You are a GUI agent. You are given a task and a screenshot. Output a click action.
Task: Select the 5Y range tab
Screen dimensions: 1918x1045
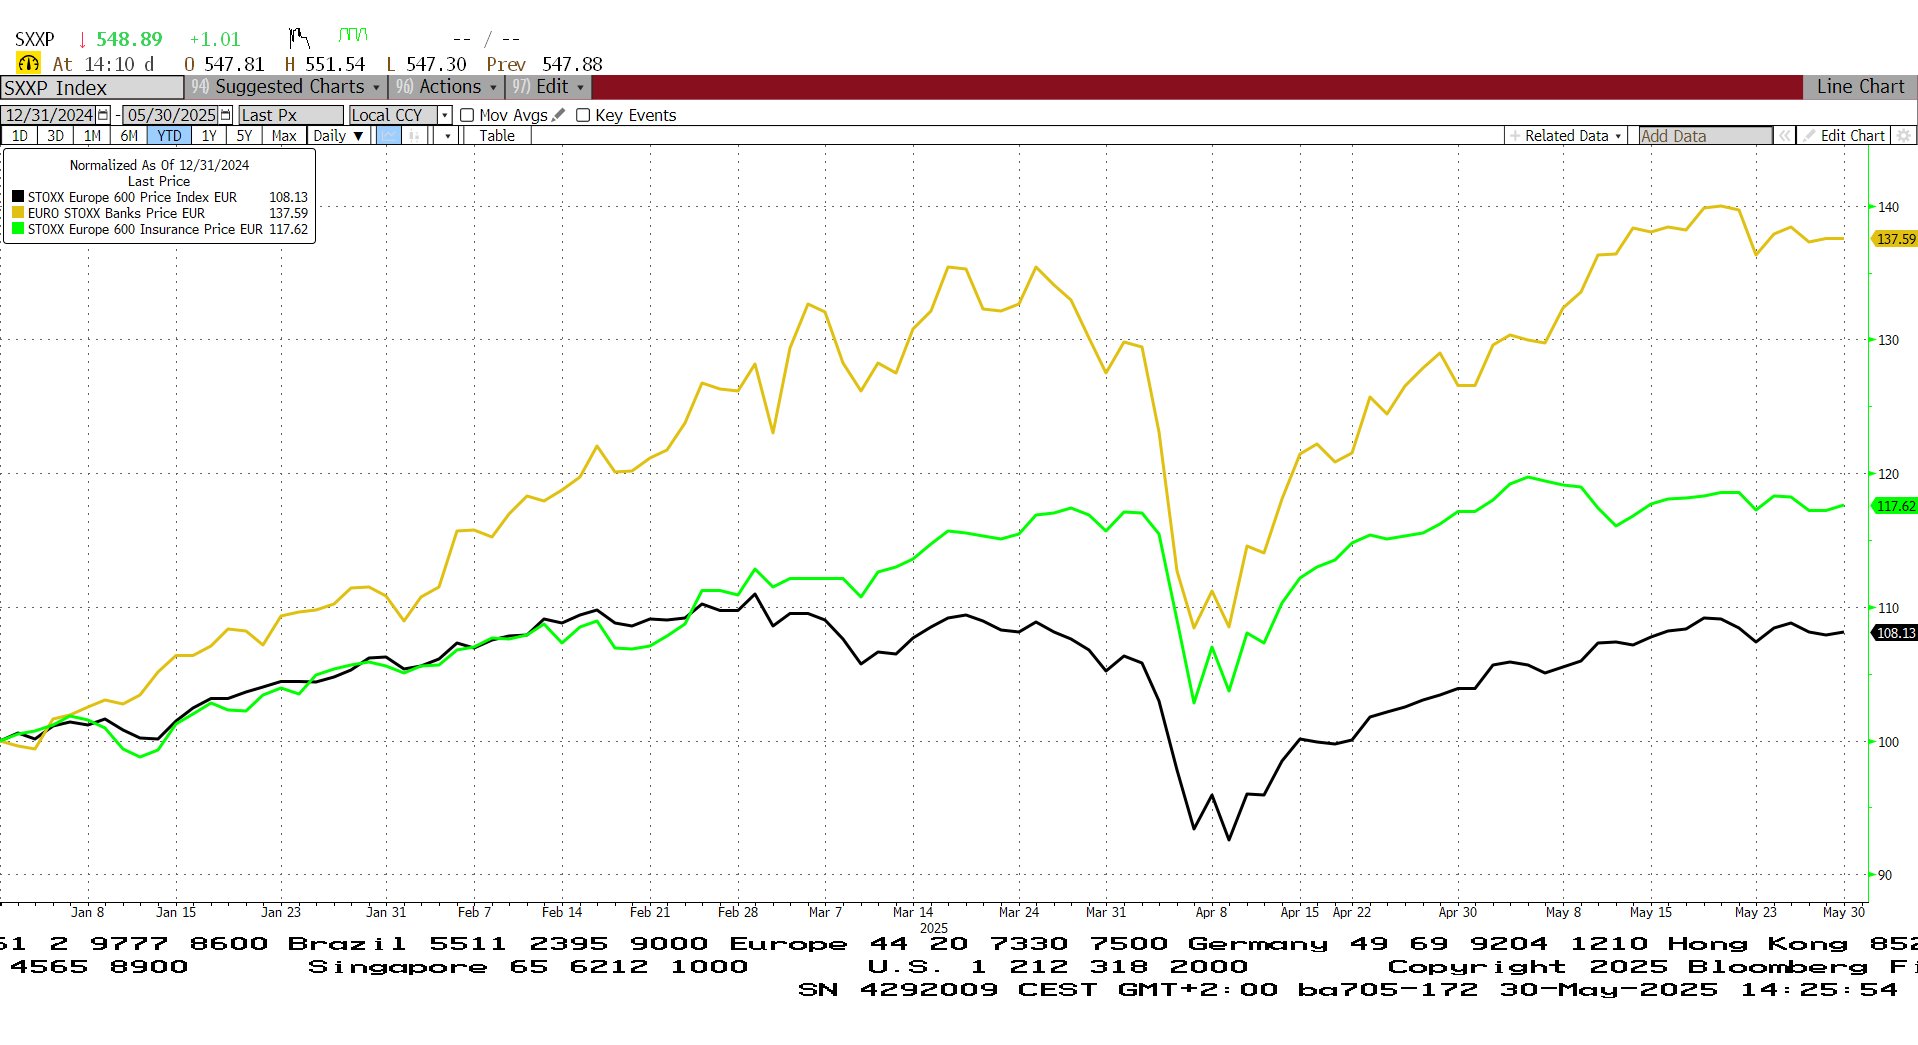(244, 136)
